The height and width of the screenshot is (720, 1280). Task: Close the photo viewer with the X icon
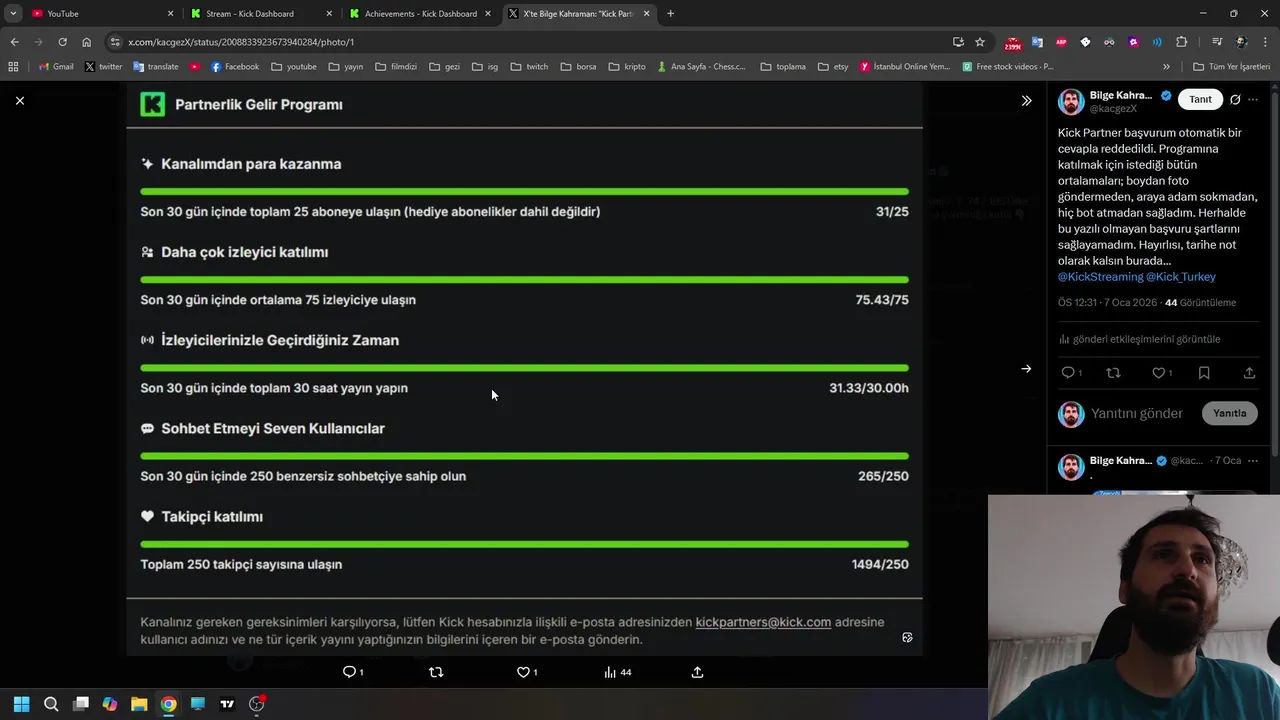[19, 100]
